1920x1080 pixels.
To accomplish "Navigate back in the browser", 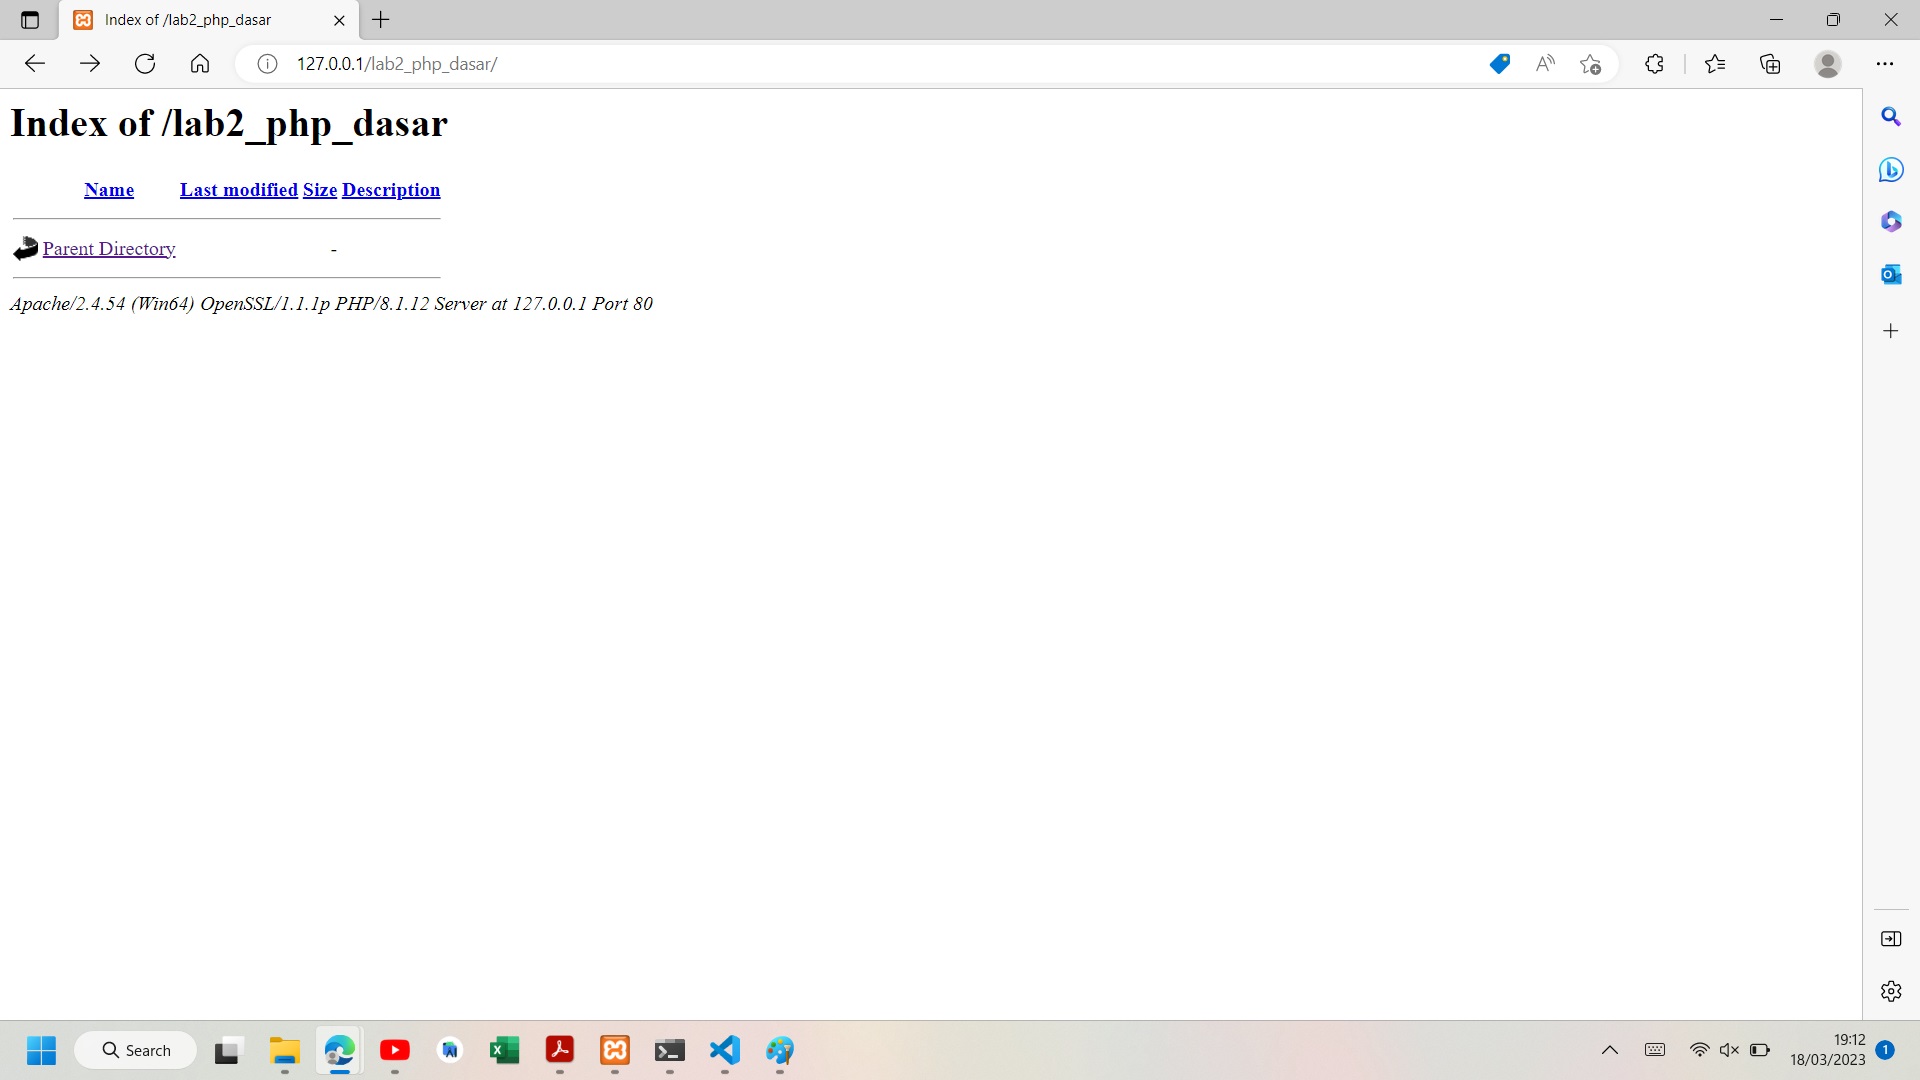I will pos(35,63).
